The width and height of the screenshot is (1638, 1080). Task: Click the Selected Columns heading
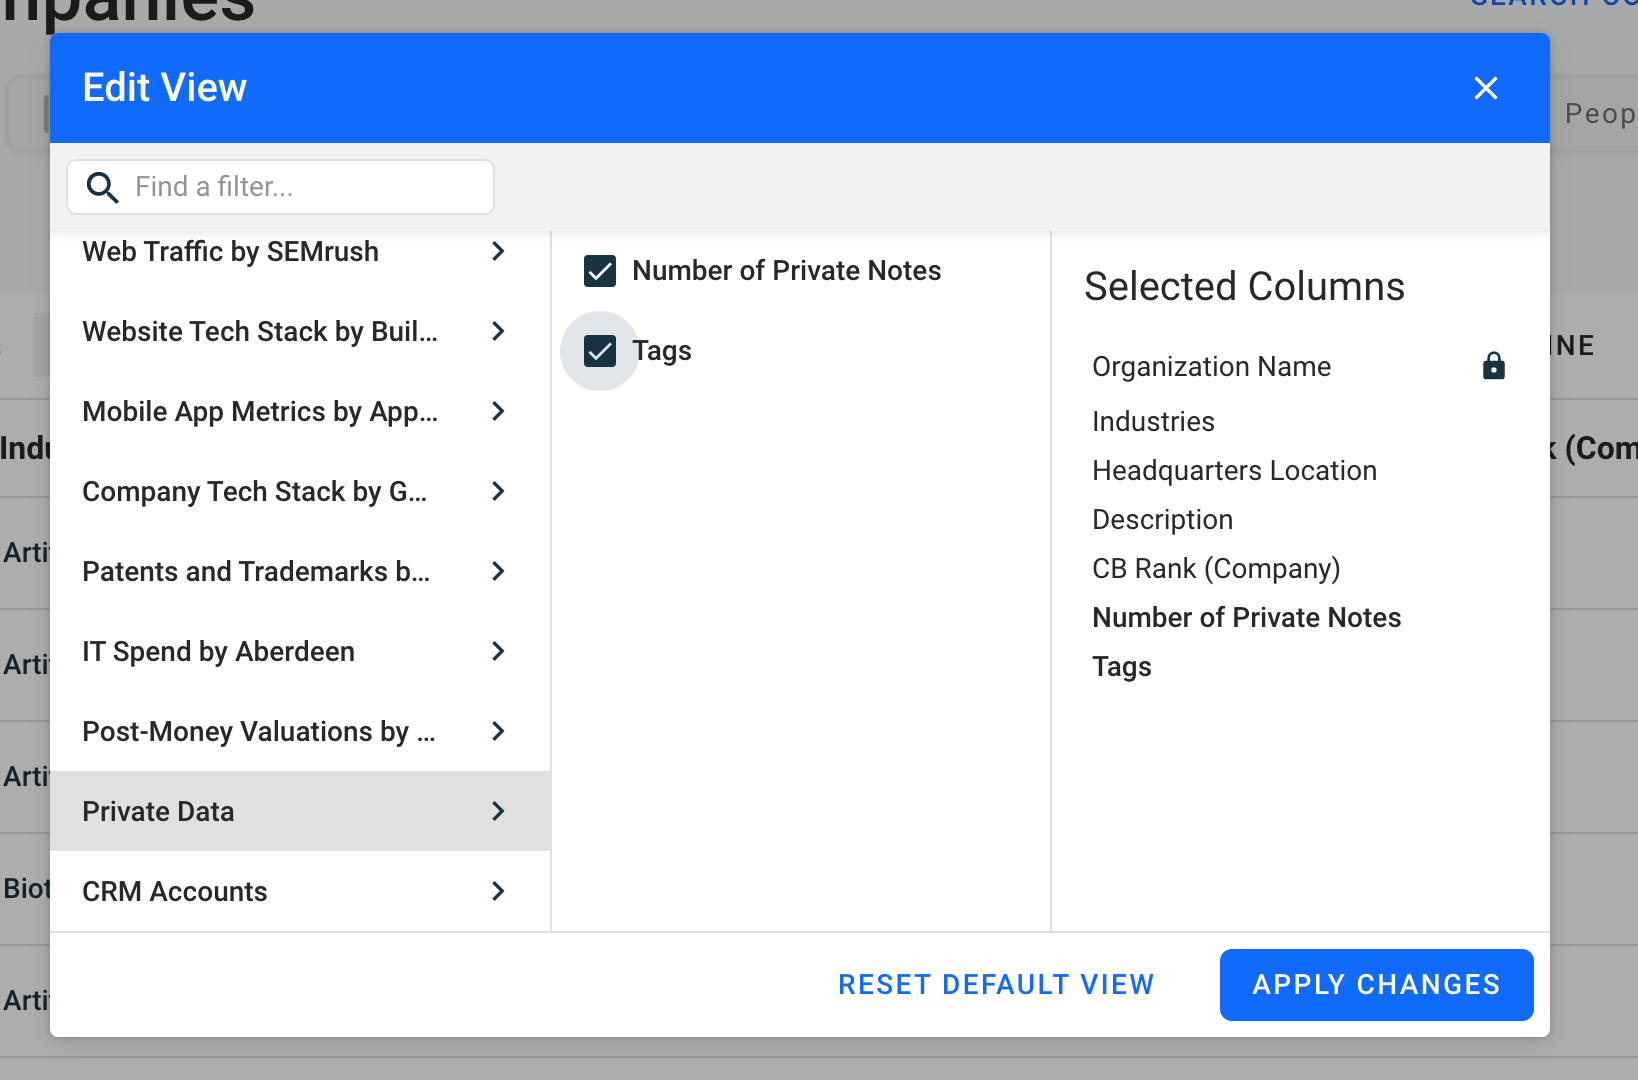(1244, 287)
